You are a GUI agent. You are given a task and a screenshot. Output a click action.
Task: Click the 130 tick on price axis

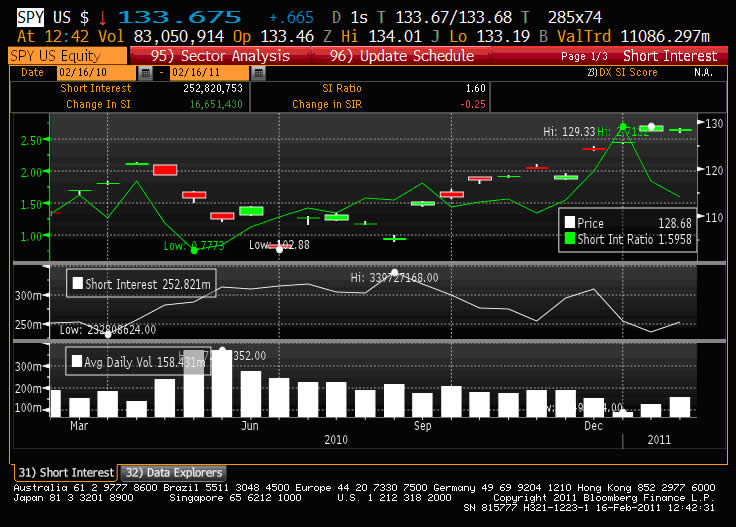714,123
